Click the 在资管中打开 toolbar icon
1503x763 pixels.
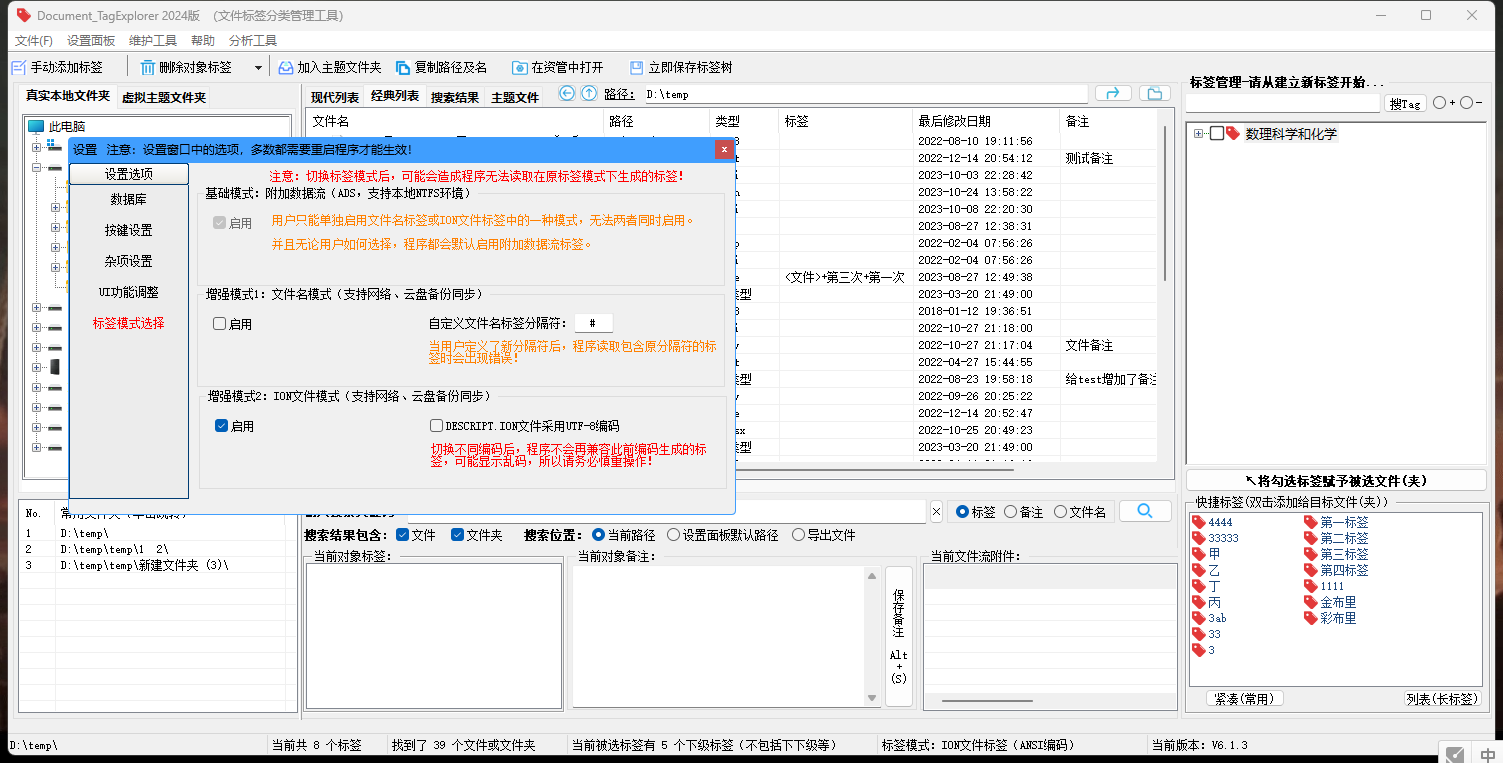[x=520, y=68]
